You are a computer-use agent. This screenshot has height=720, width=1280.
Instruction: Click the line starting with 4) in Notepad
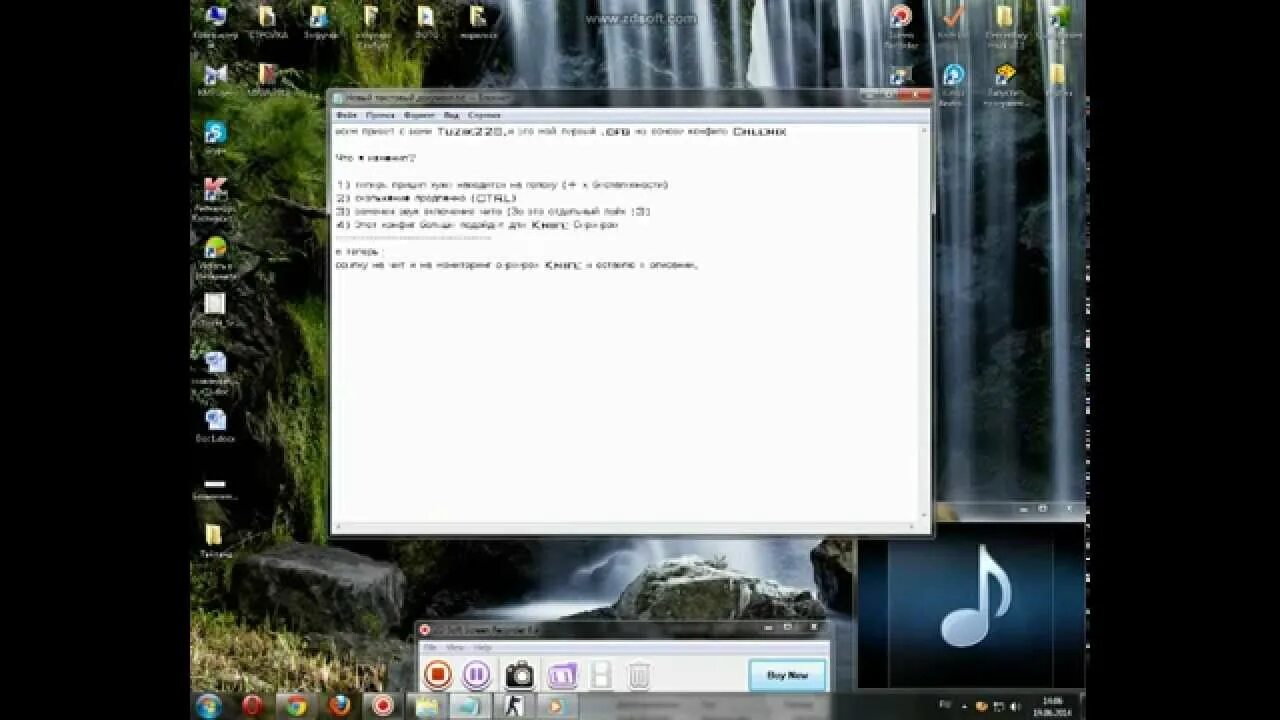477,225
